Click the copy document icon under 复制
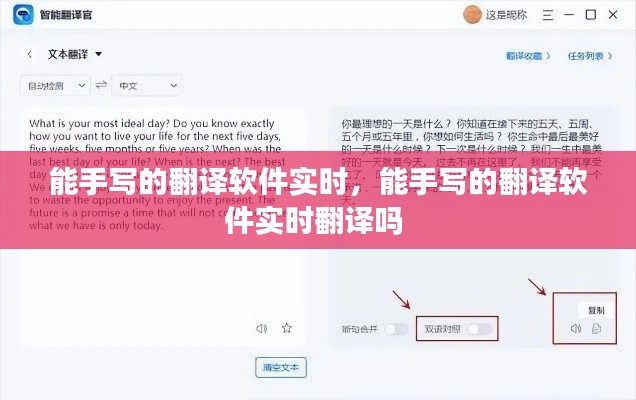This screenshot has width=636, height=400. [596, 328]
